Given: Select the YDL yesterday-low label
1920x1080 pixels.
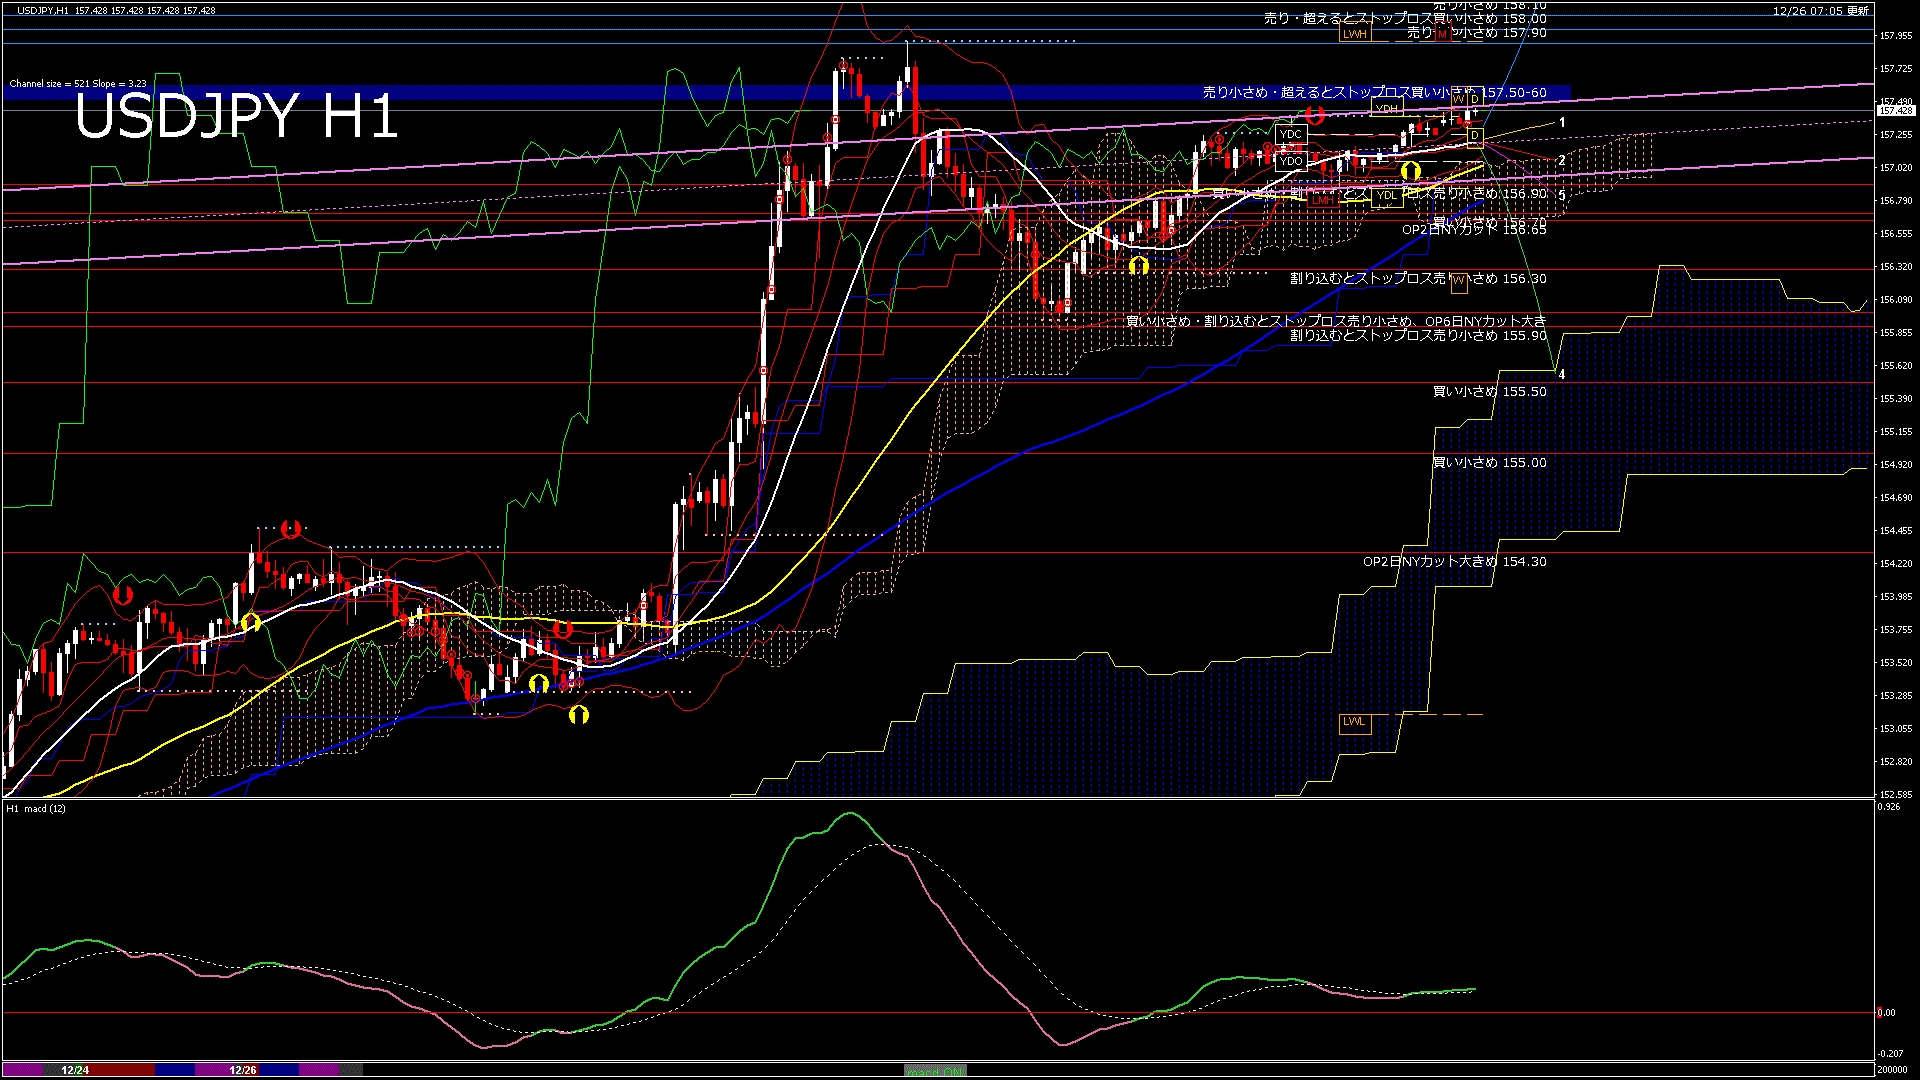Looking at the screenshot, I should (x=1387, y=196).
